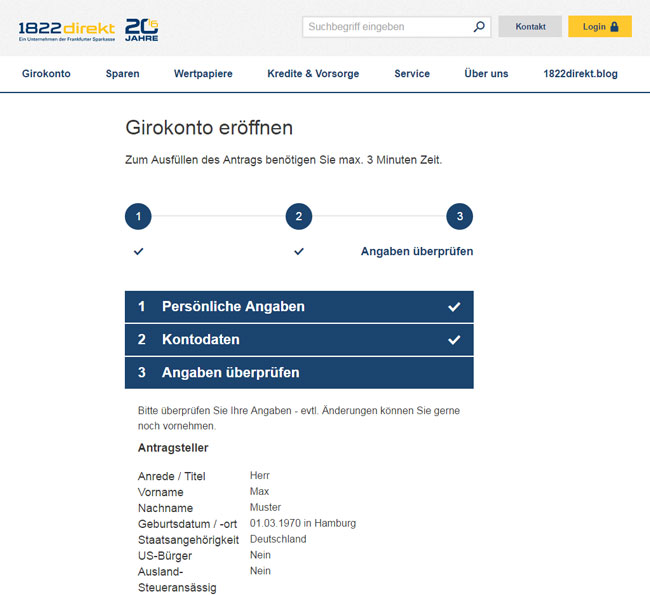Select step 3 circle in progress bar
The image size is (650, 595).
[460, 216]
